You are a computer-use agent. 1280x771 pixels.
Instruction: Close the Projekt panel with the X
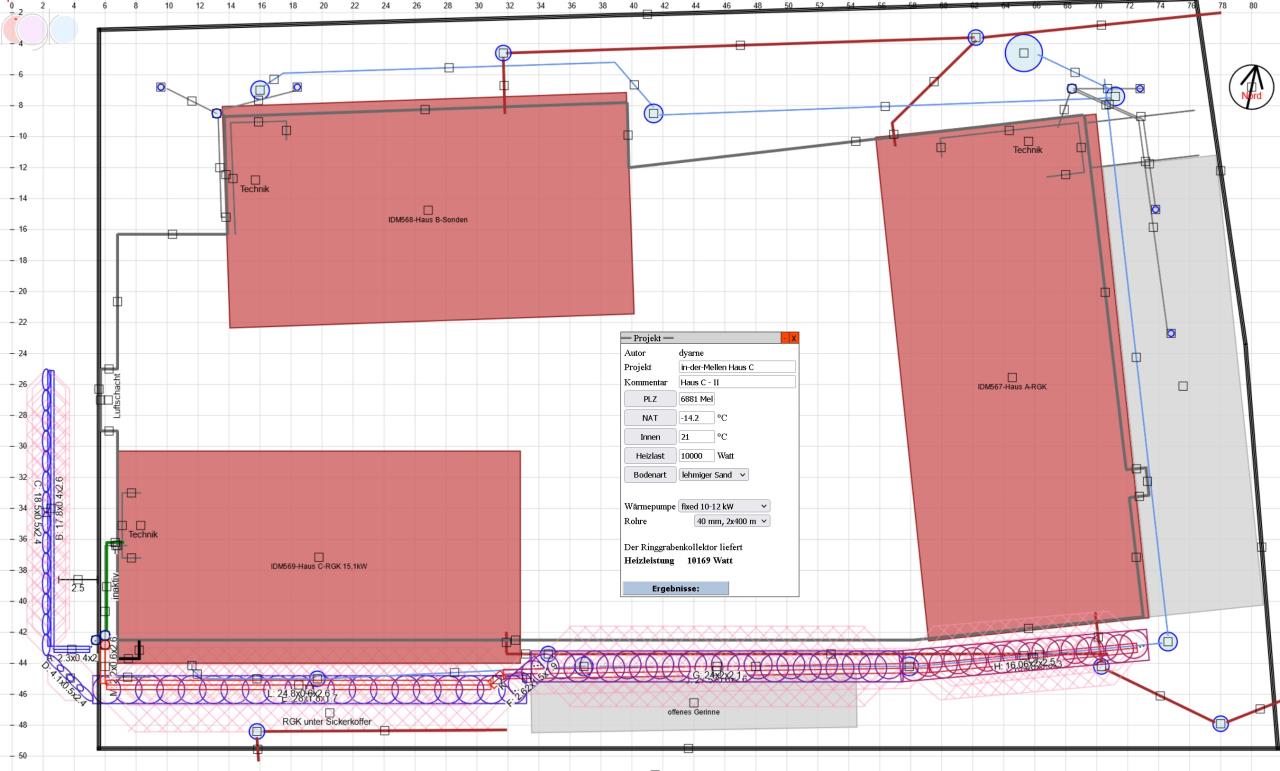[x=794, y=339]
